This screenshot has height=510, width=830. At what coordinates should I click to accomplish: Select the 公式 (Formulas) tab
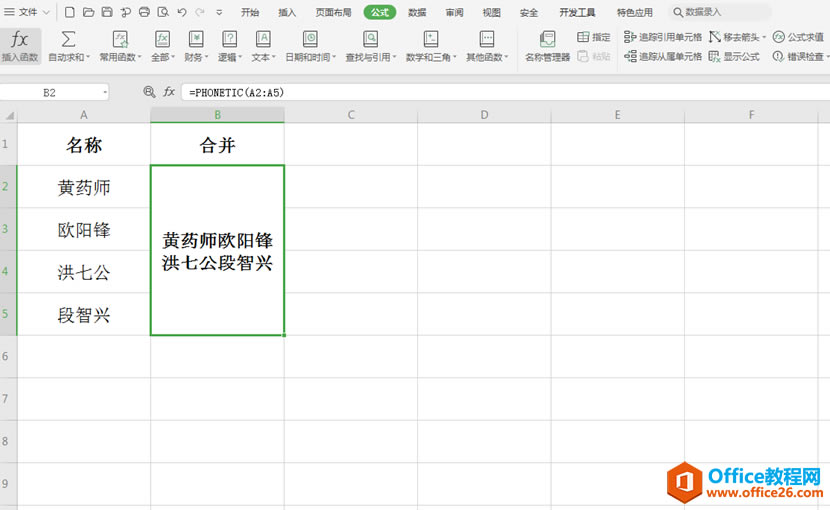pos(380,12)
